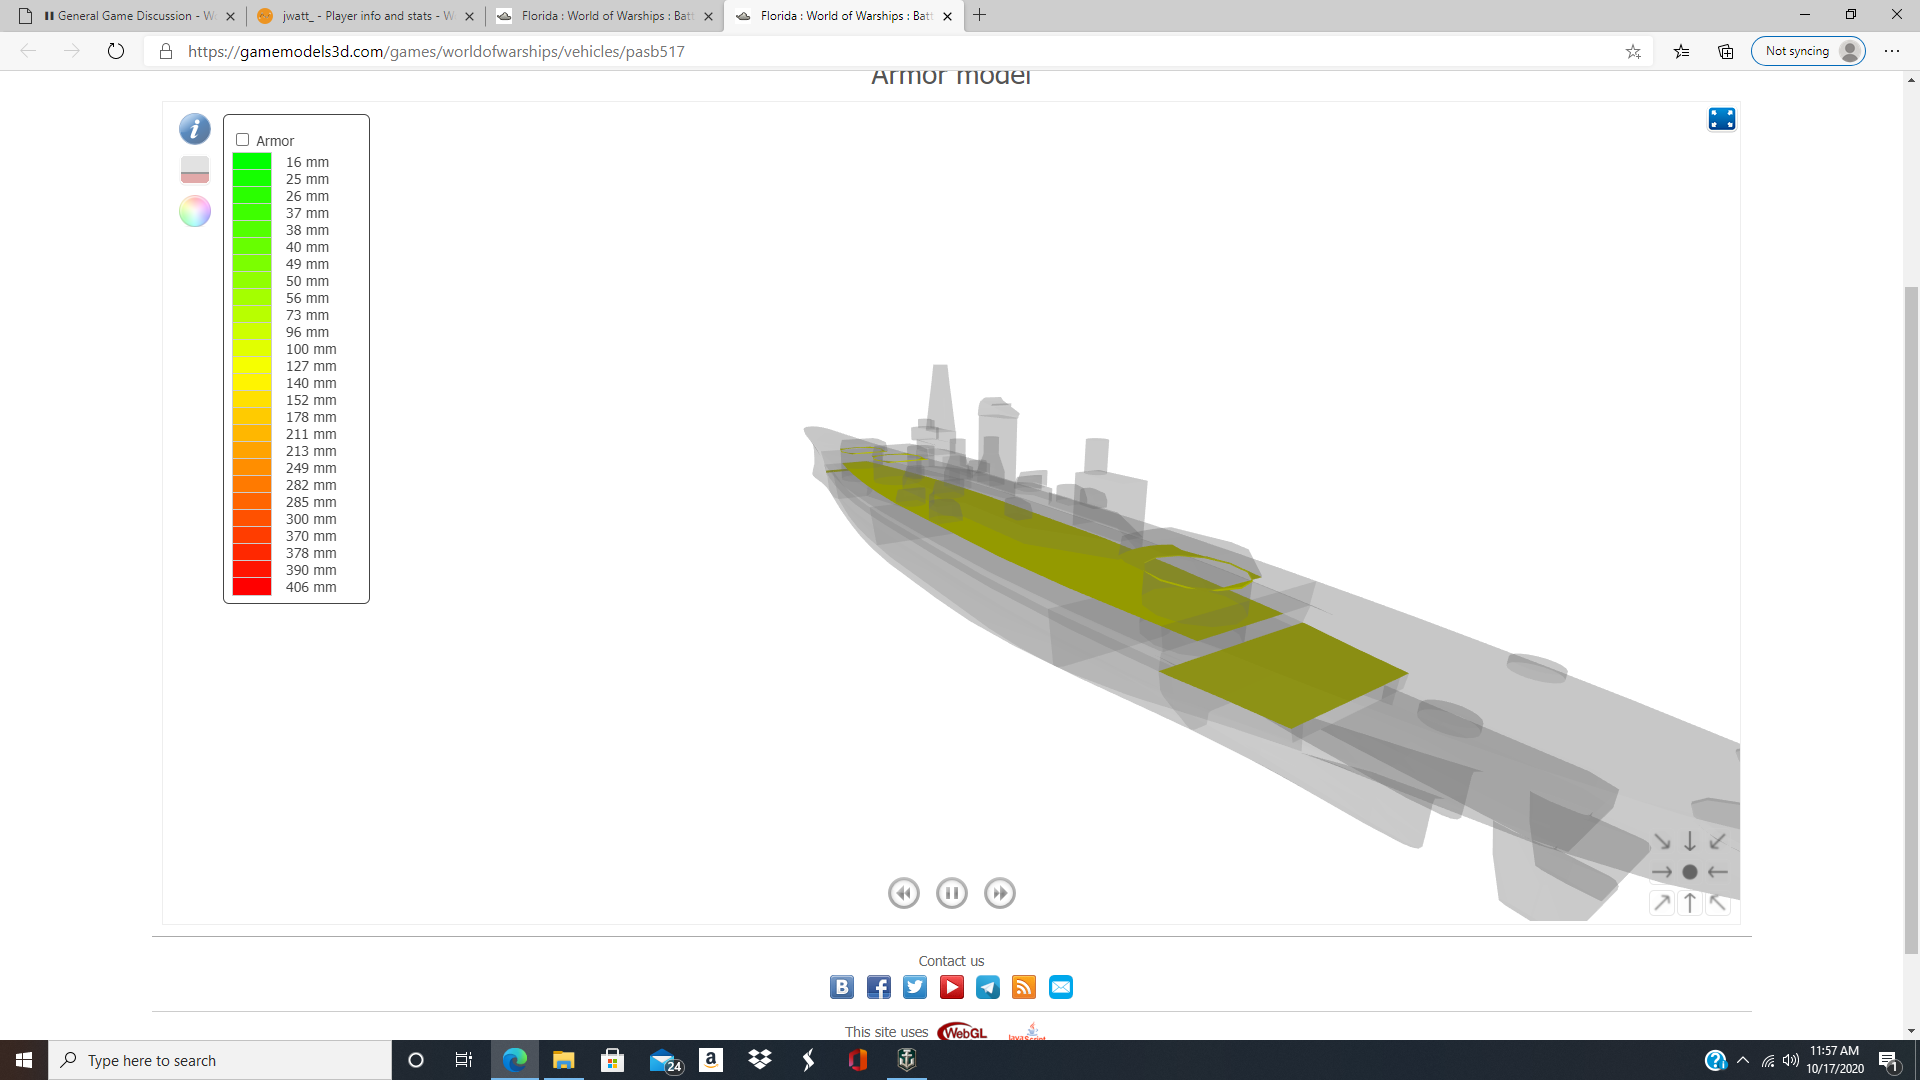This screenshot has height=1080, width=1920.
Task: Click the fast-forward rotation button
Action: [x=999, y=893]
